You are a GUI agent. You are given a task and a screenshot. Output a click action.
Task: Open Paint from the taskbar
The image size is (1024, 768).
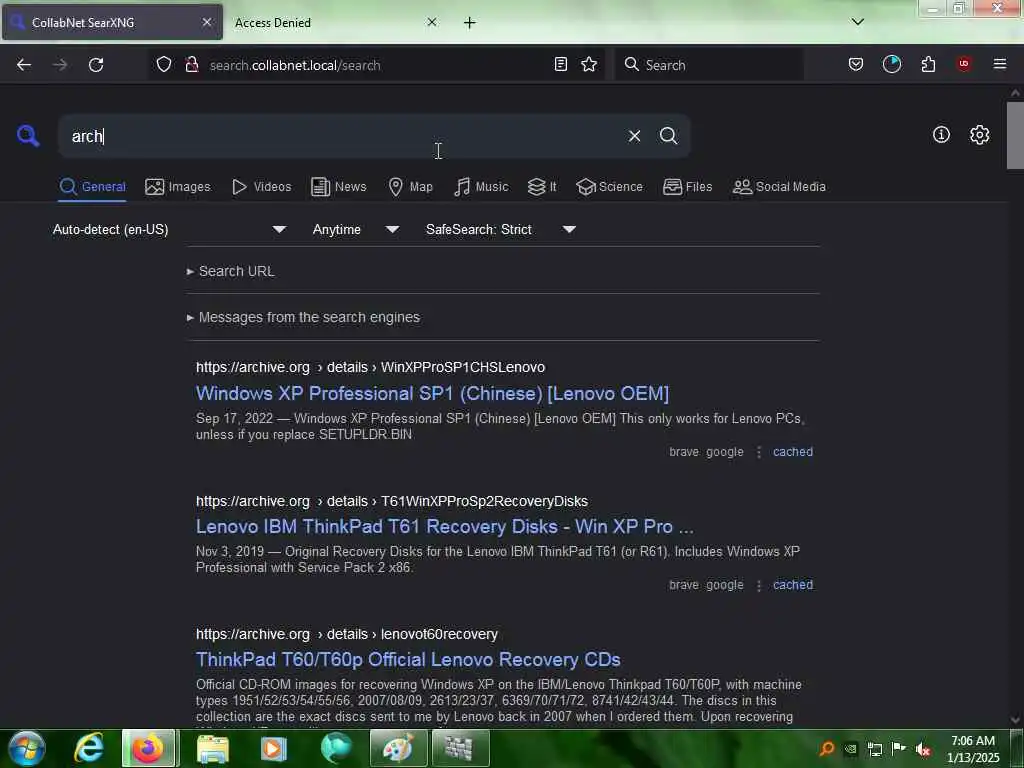coord(398,748)
